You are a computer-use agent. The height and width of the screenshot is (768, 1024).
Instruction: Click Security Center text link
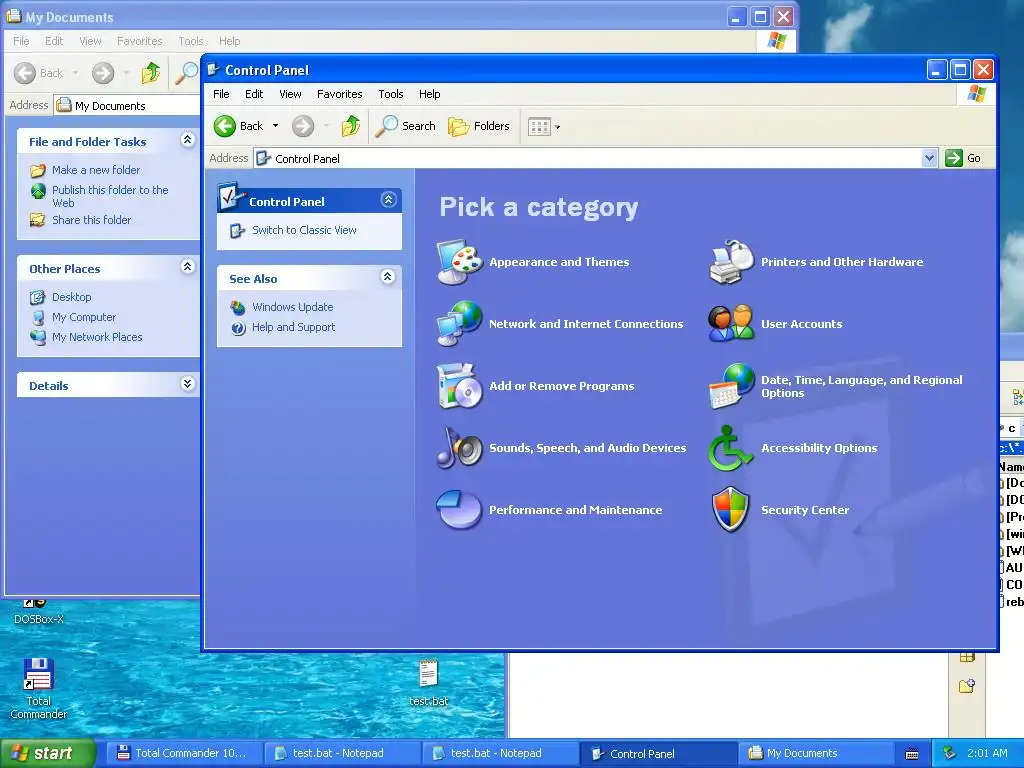(x=805, y=510)
